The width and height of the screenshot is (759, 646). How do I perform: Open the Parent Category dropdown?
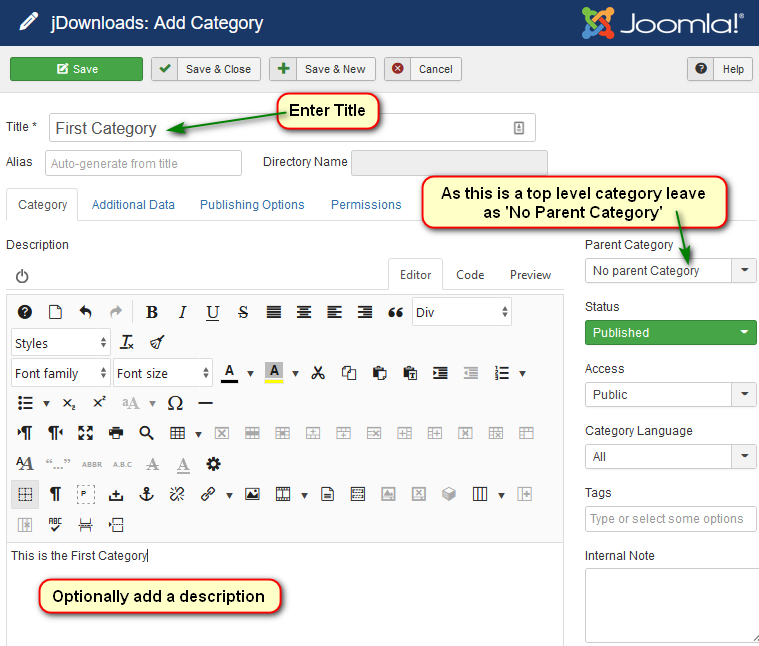[x=670, y=270]
